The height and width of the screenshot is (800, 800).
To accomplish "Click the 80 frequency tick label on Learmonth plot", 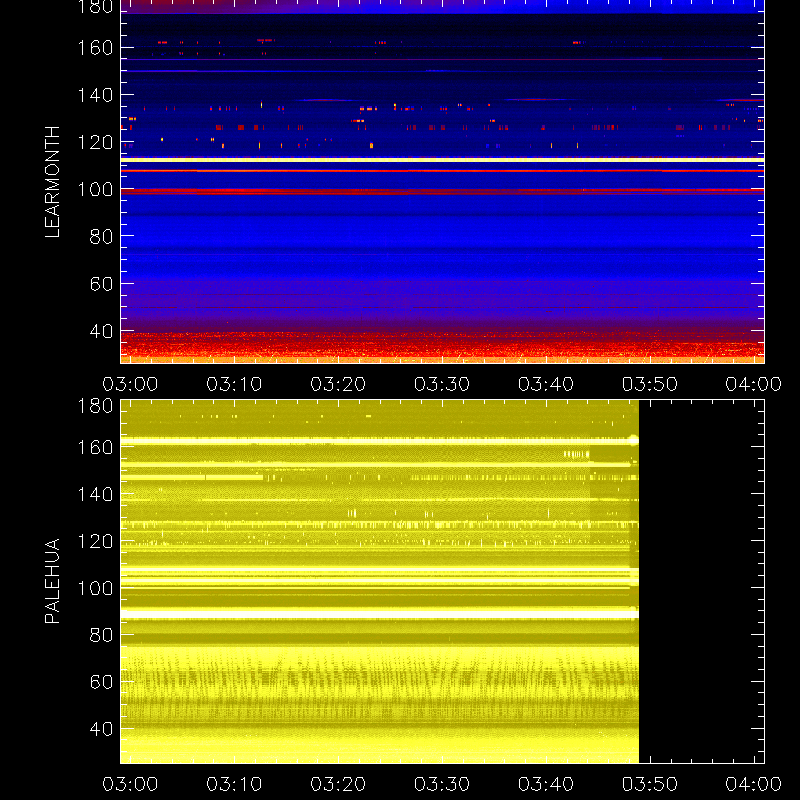I will (x=101, y=236).
